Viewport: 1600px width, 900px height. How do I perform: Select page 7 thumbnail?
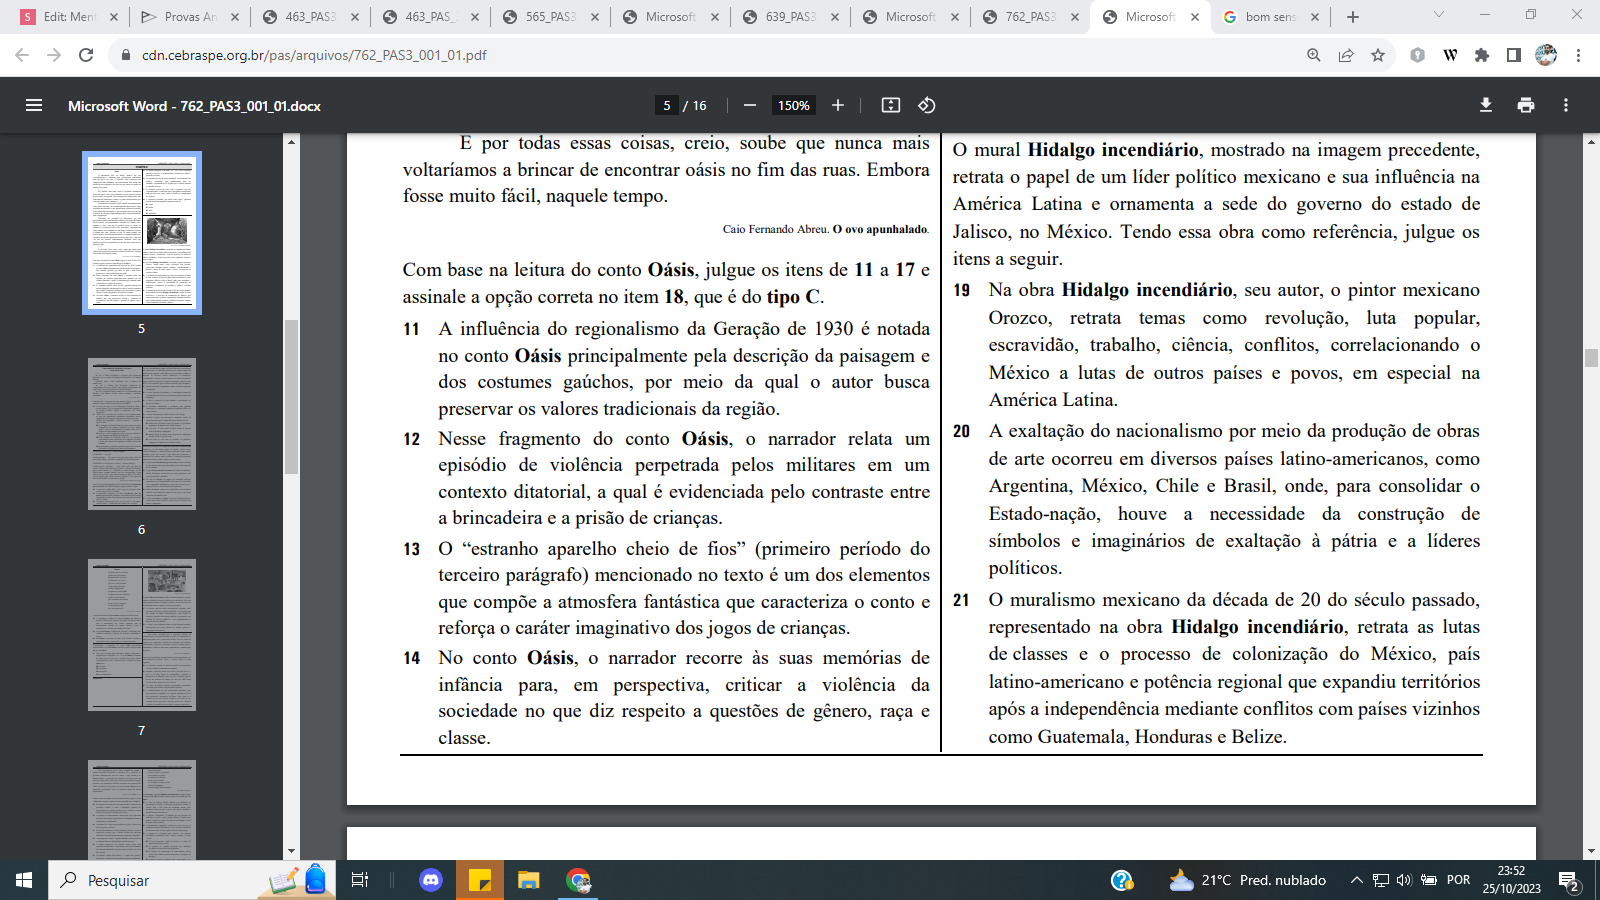tap(142, 635)
